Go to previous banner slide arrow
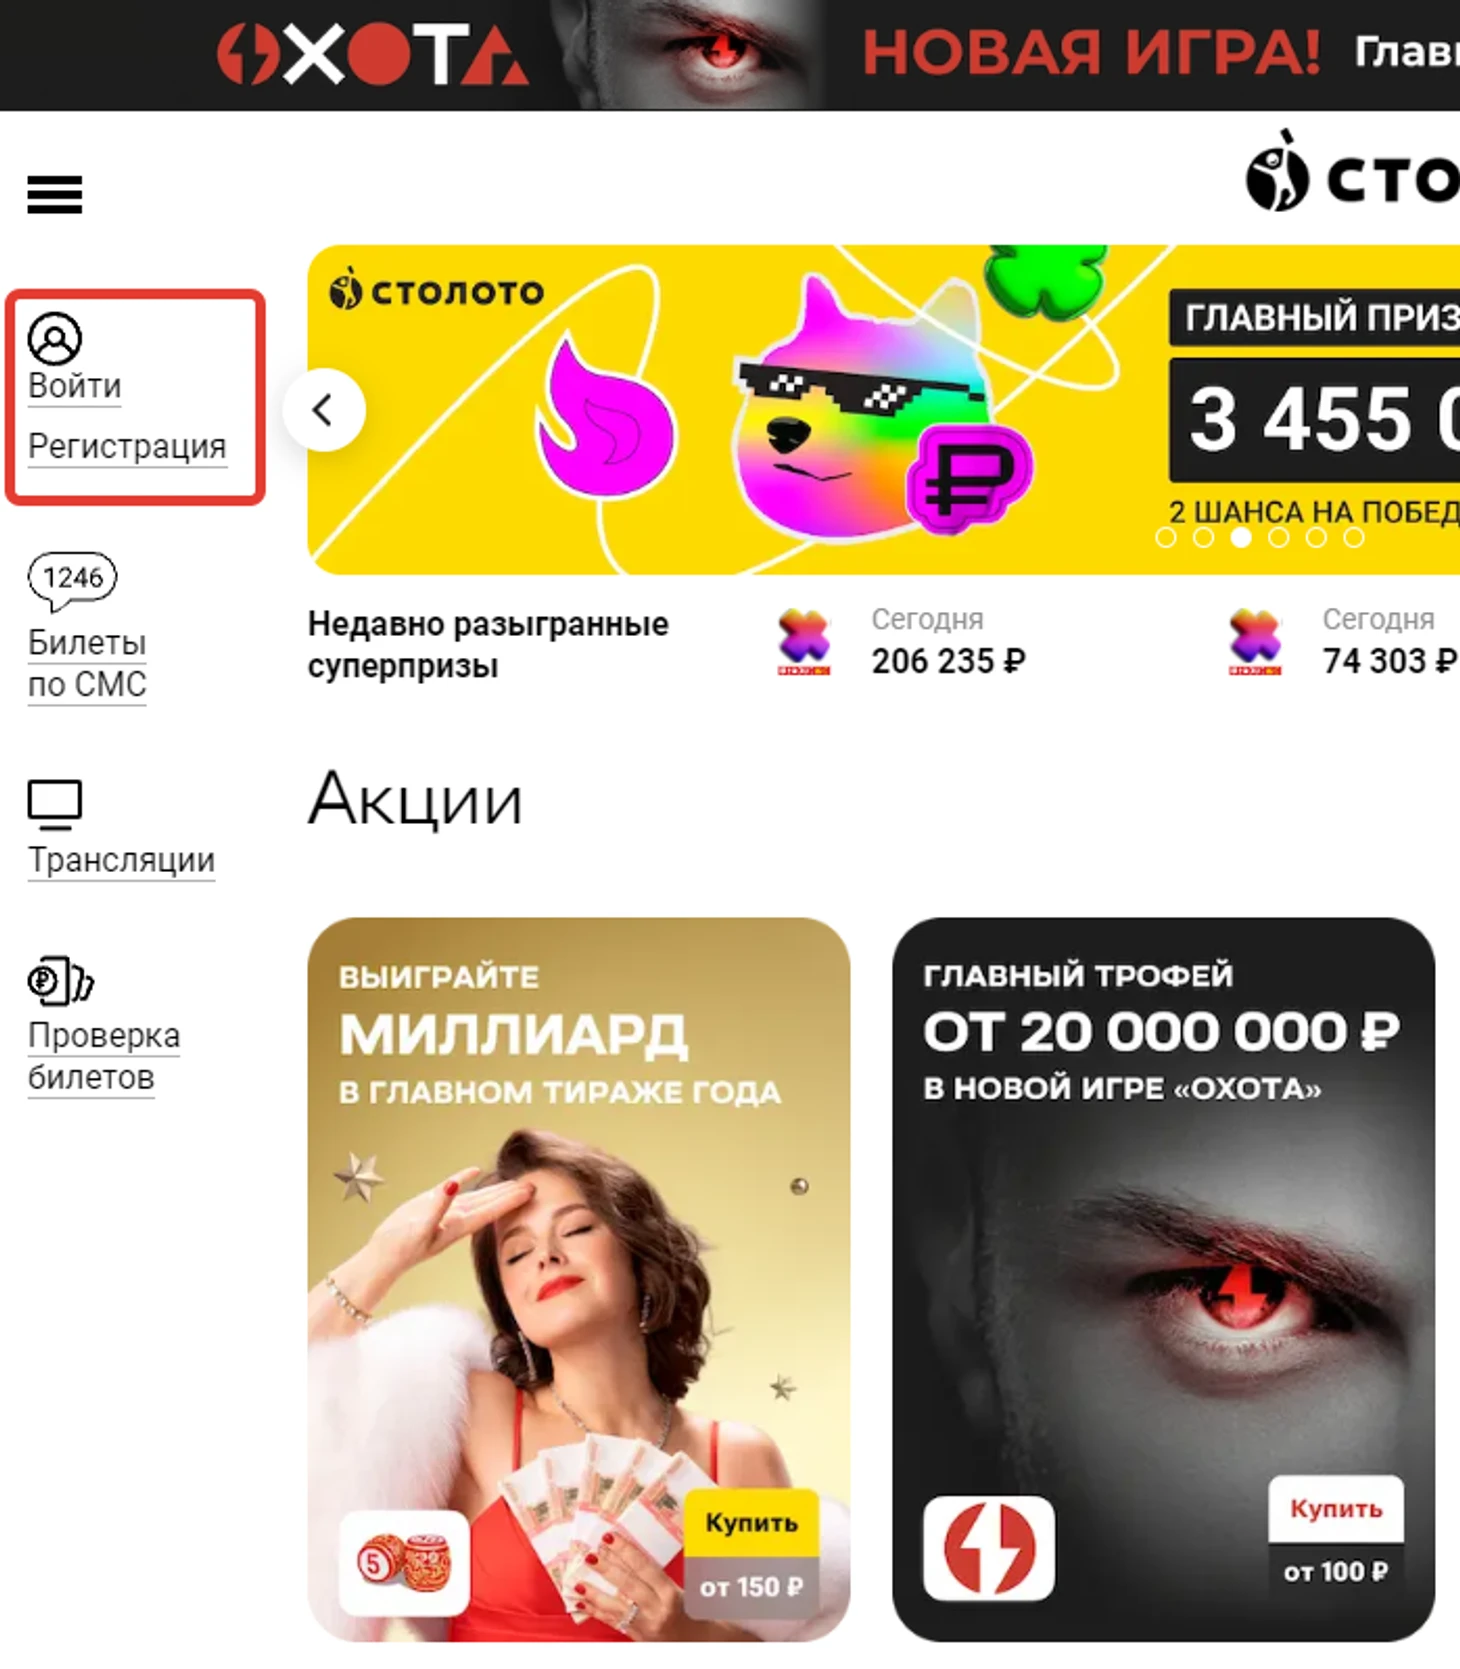Viewport: 1460px width, 1669px height. [x=324, y=410]
